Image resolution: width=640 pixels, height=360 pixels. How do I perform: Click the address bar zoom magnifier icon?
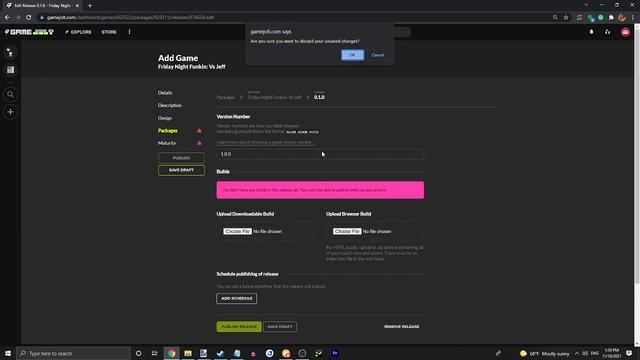555,18
